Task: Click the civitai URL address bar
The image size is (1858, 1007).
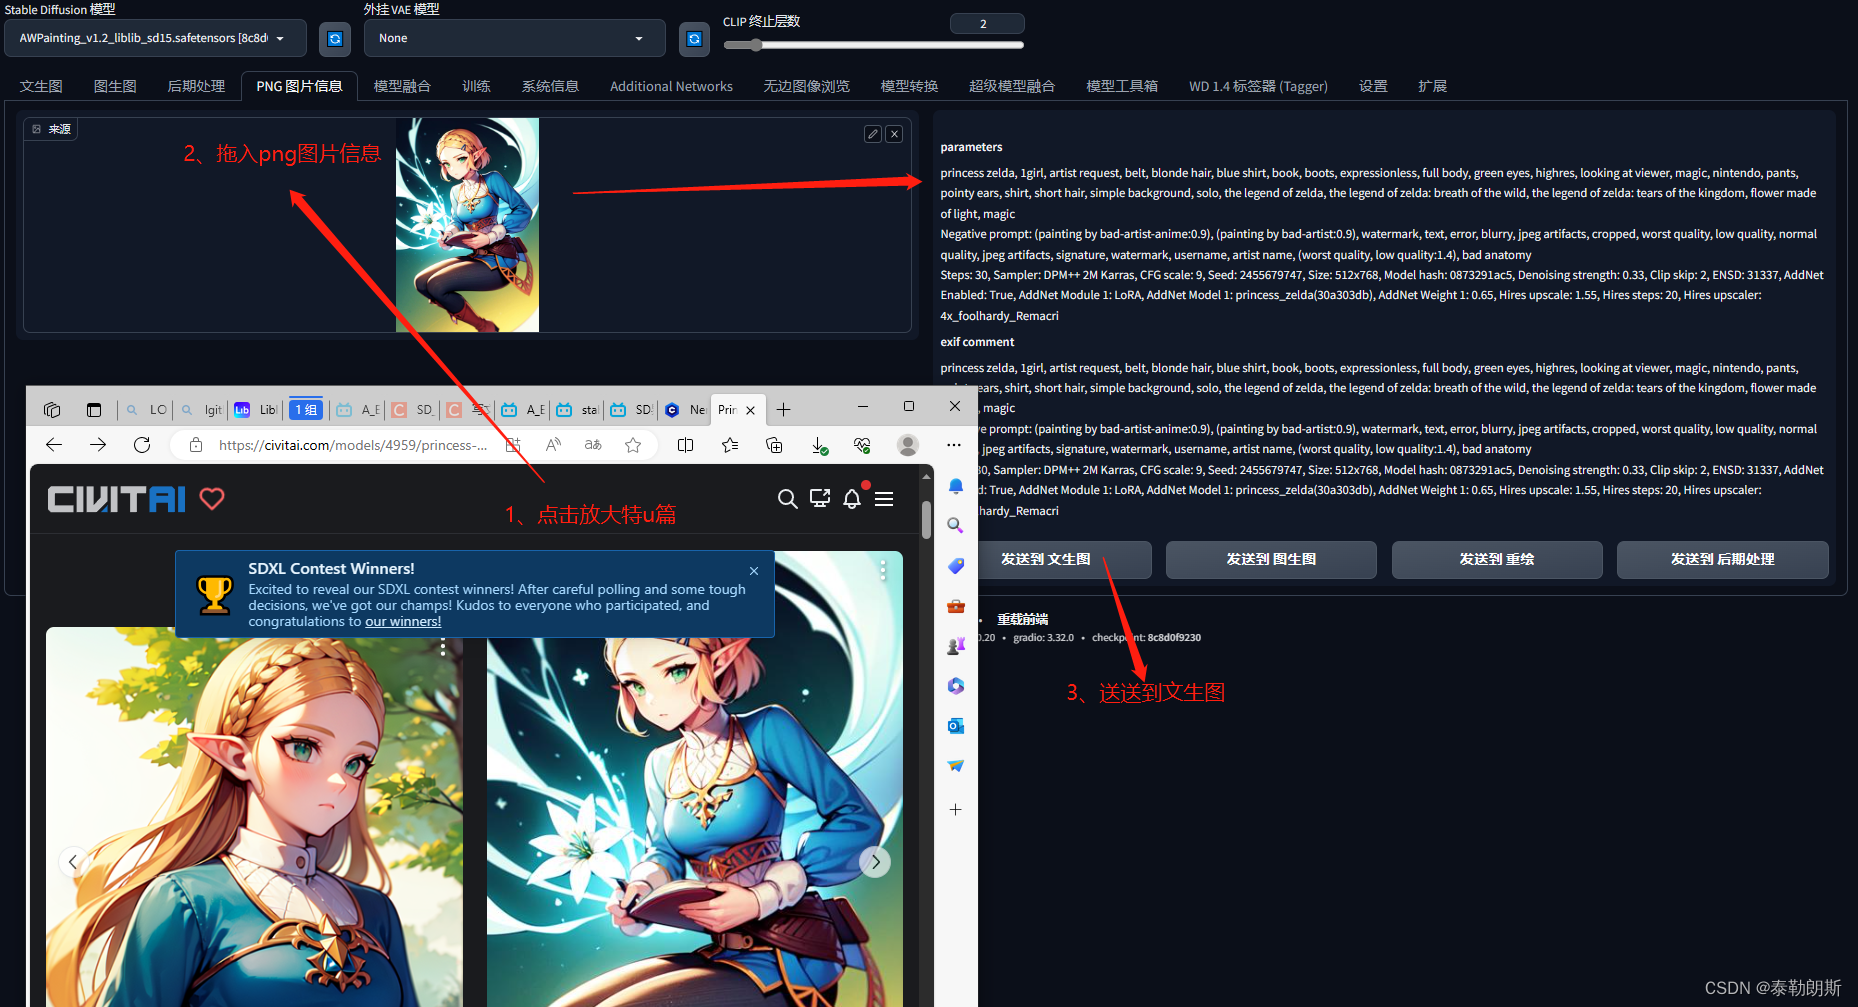Action: click(x=354, y=445)
